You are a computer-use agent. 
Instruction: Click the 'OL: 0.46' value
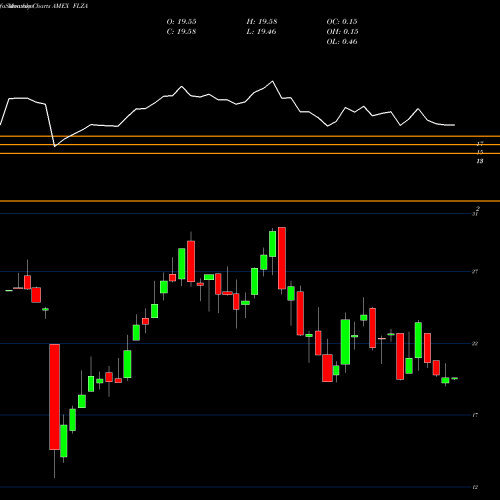click(x=342, y=42)
